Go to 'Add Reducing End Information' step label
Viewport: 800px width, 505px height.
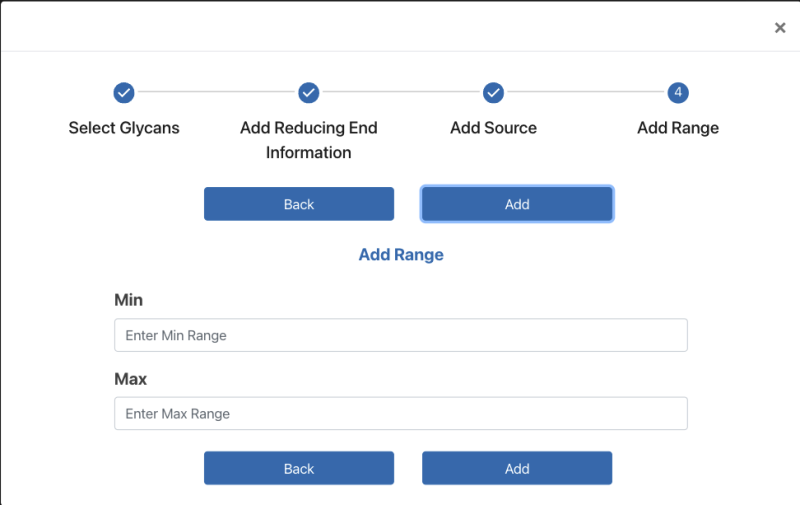pos(309,140)
